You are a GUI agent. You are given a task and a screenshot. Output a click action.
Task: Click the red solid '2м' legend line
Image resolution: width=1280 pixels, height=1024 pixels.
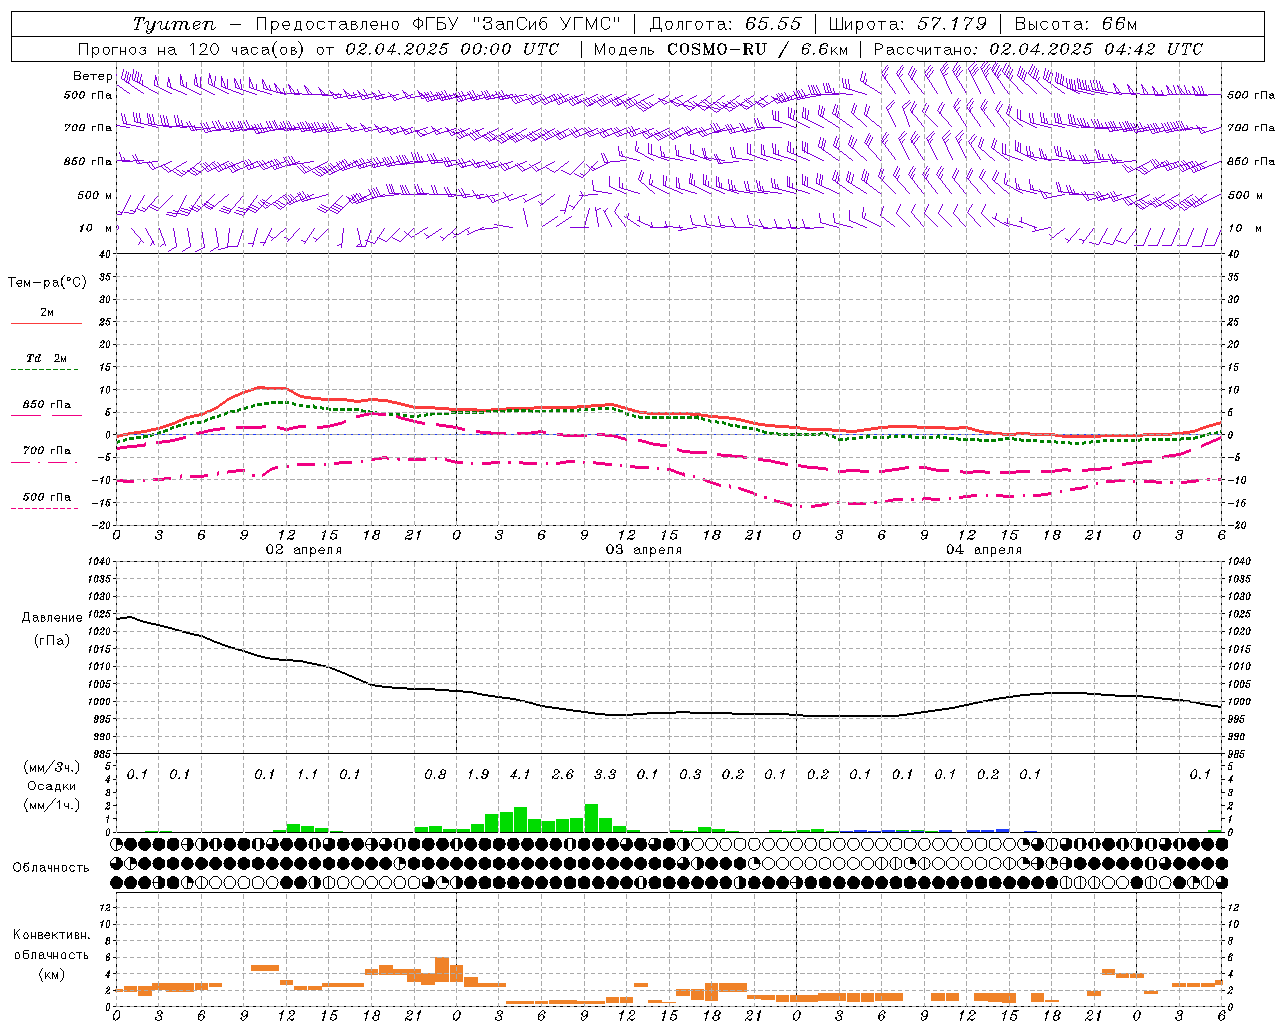click(46, 324)
